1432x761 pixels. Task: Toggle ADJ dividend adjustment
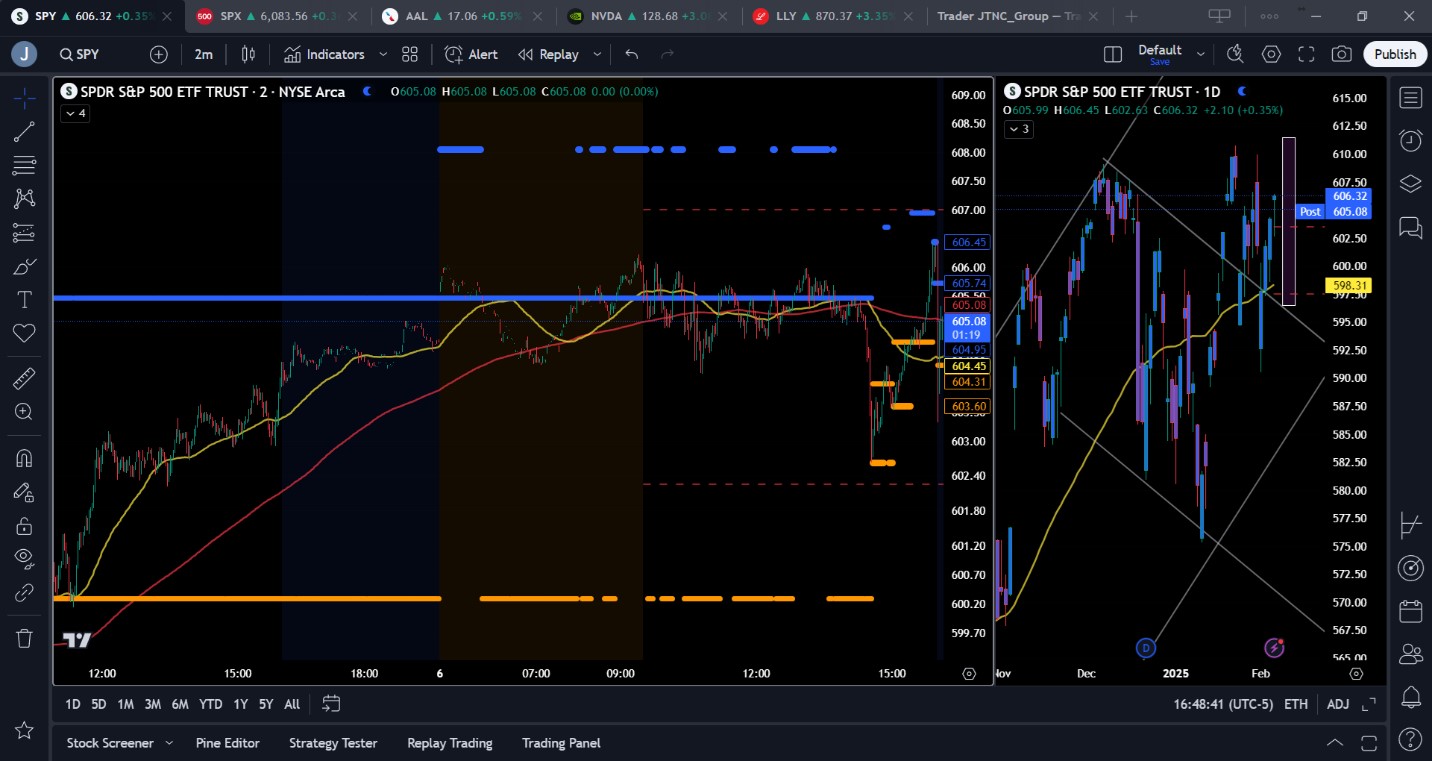point(1338,704)
